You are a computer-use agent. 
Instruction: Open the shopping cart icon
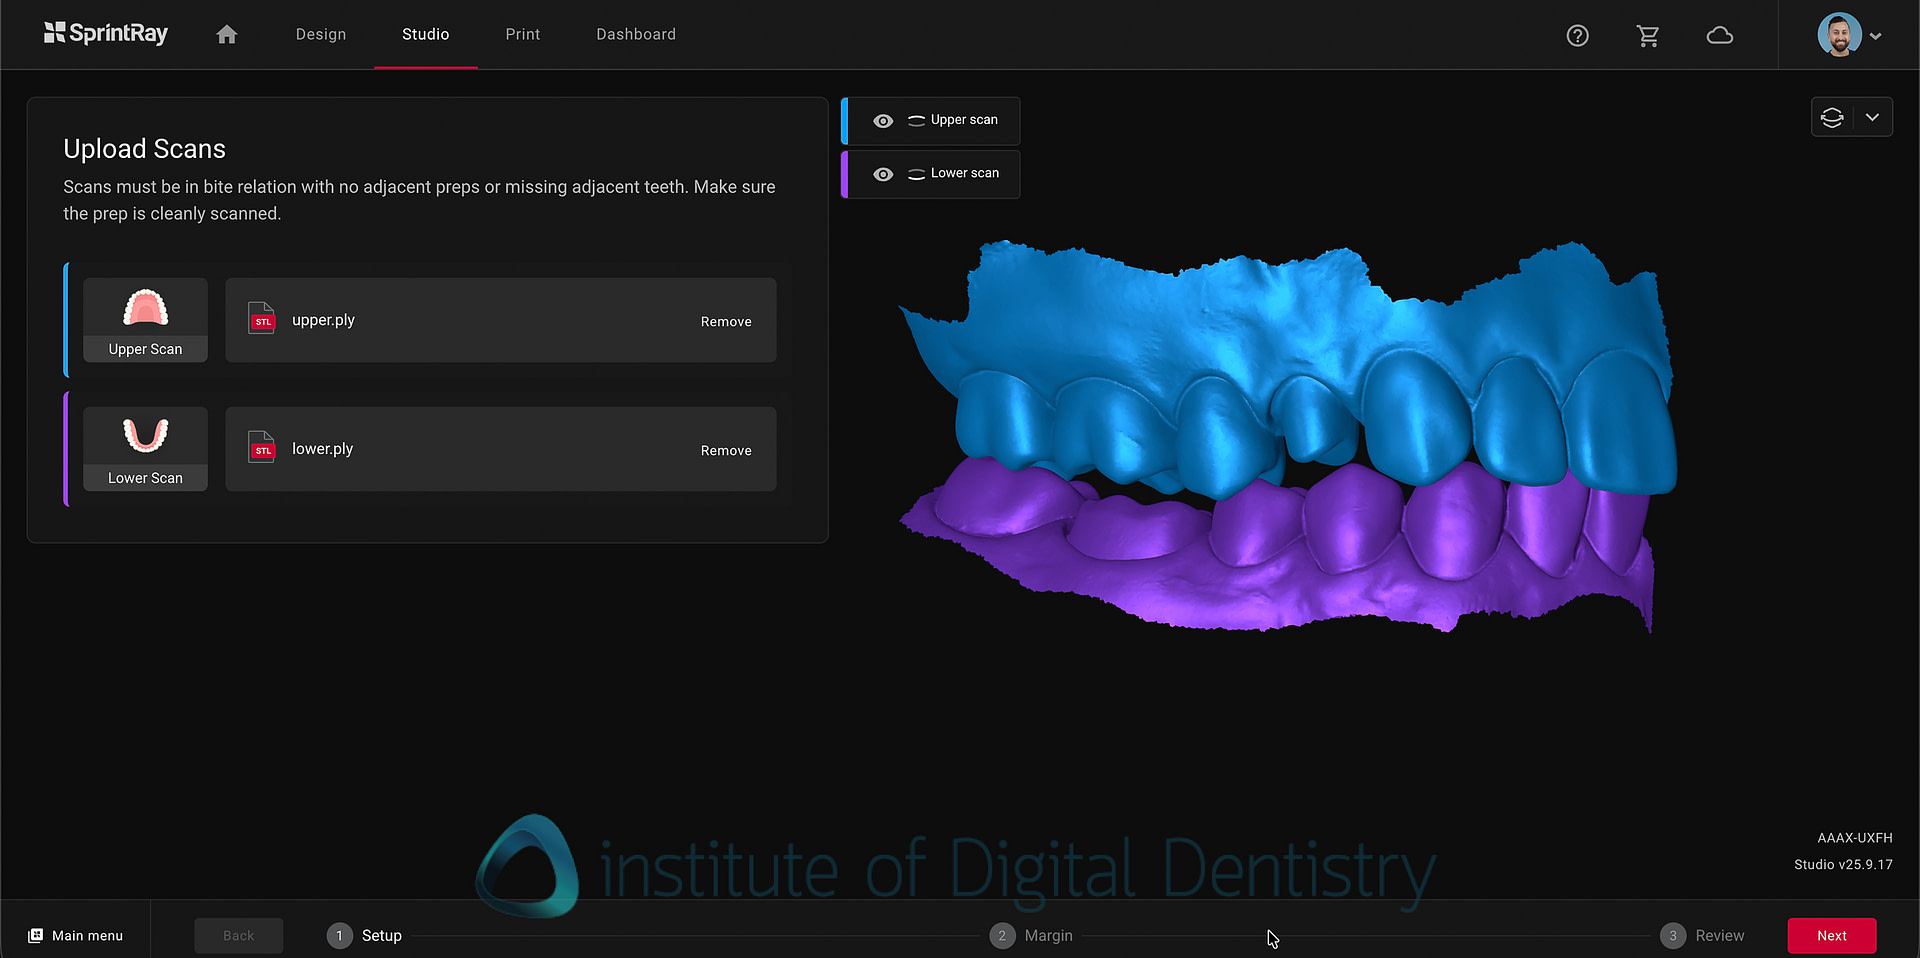coord(1648,36)
